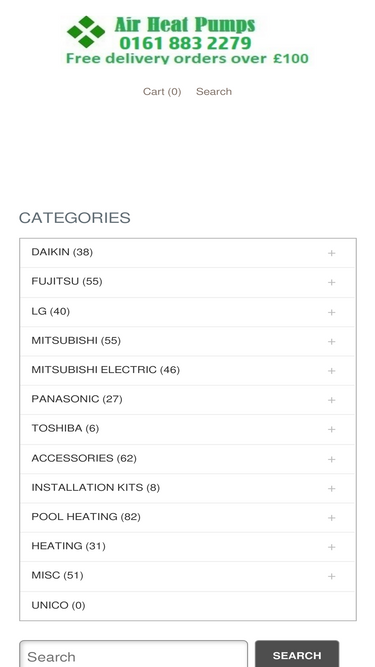Screen dimensions: 375x667
Task: Expand POOL HEATING plus icon
Action: pyautogui.click(x=331, y=518)
